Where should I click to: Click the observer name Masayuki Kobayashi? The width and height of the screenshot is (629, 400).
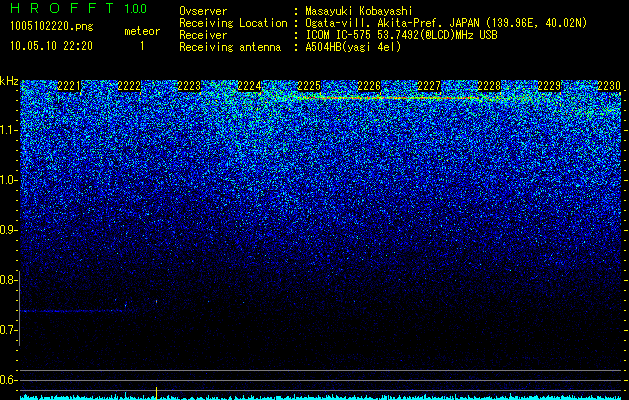tap(359, 11)
